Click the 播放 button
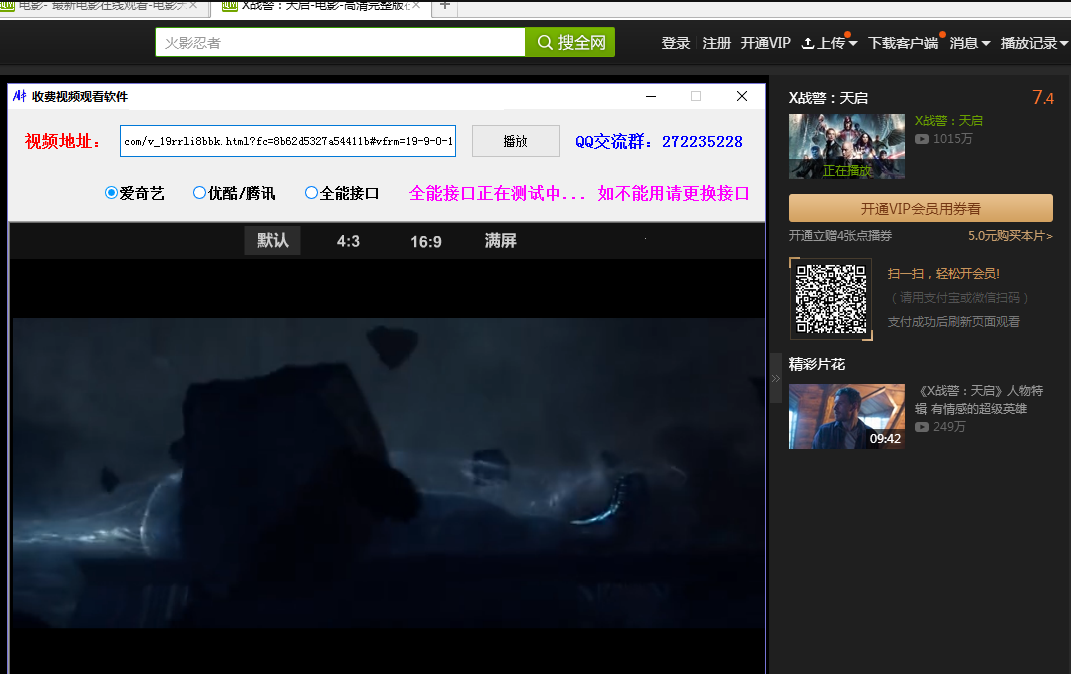The height and width of the screenshot is (674, 1071). tap(516, 141)
